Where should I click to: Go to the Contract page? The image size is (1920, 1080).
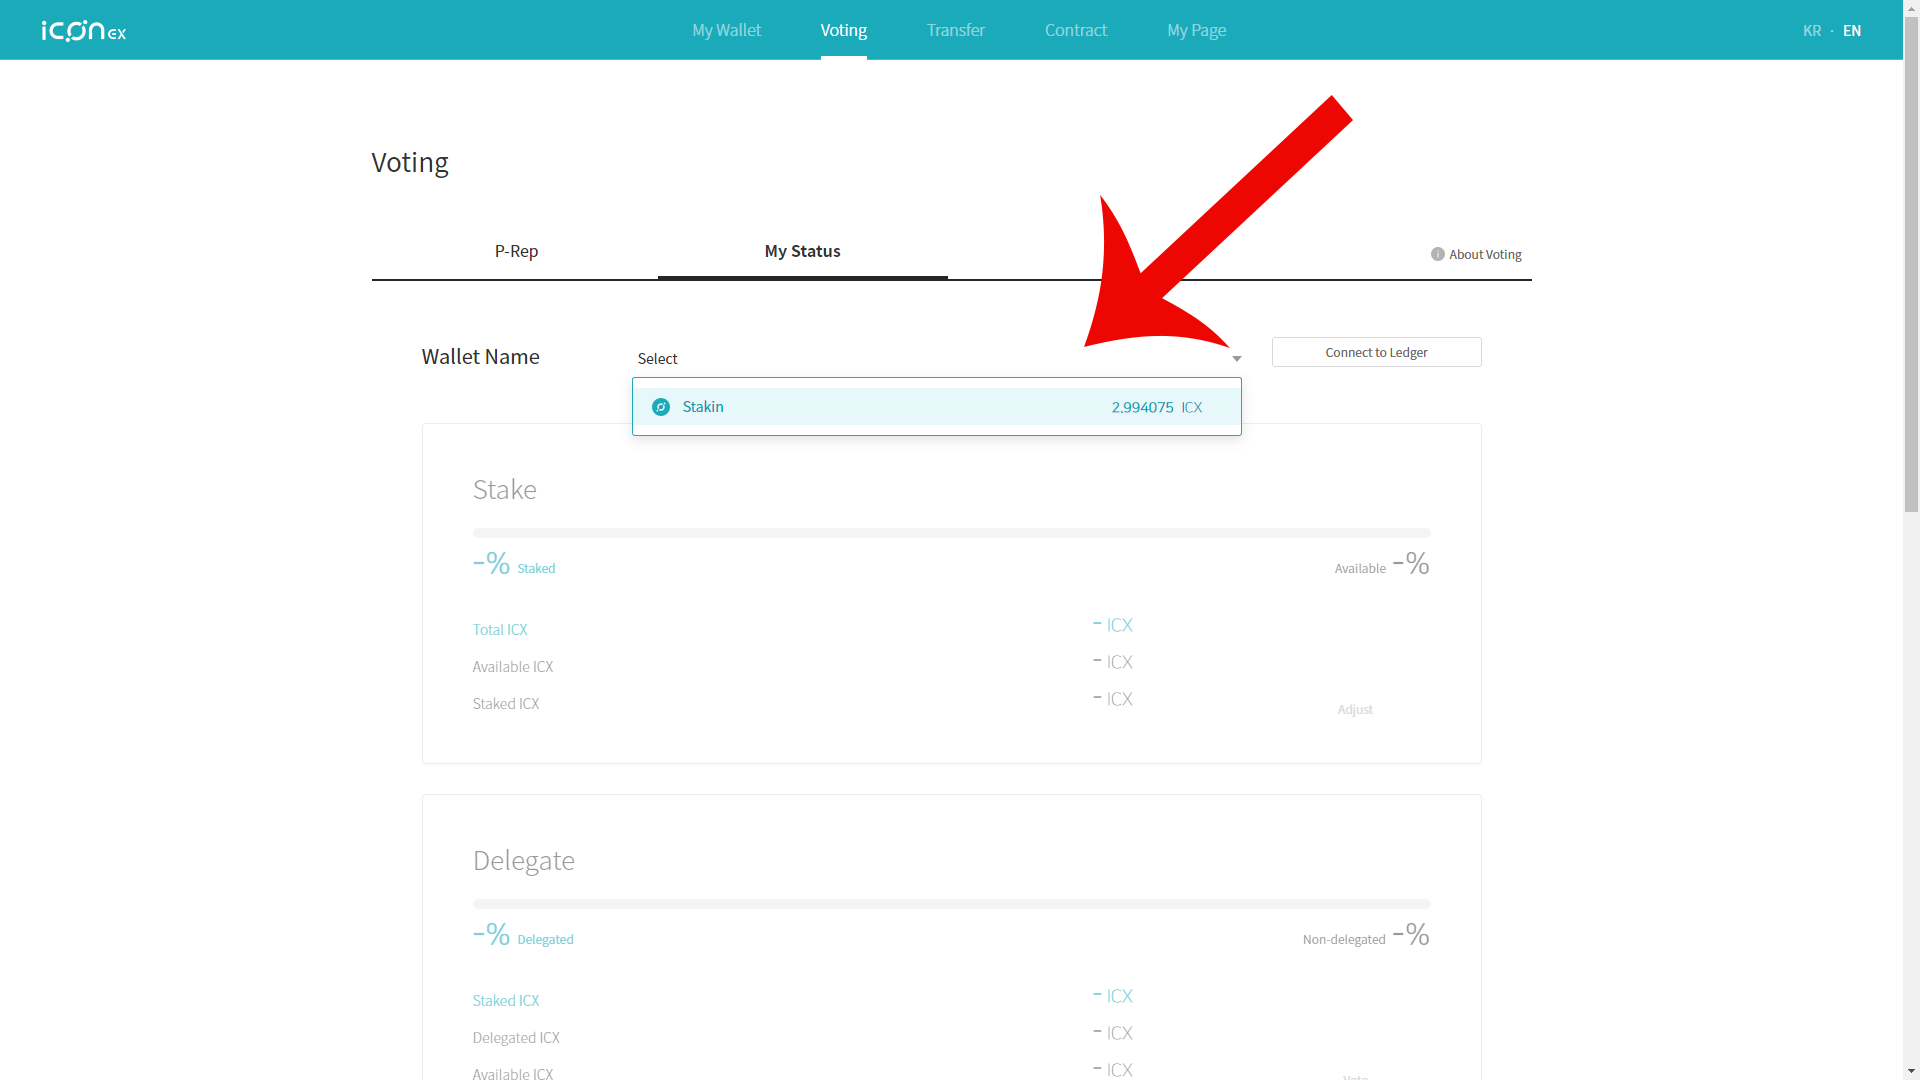pos(1075,30)
